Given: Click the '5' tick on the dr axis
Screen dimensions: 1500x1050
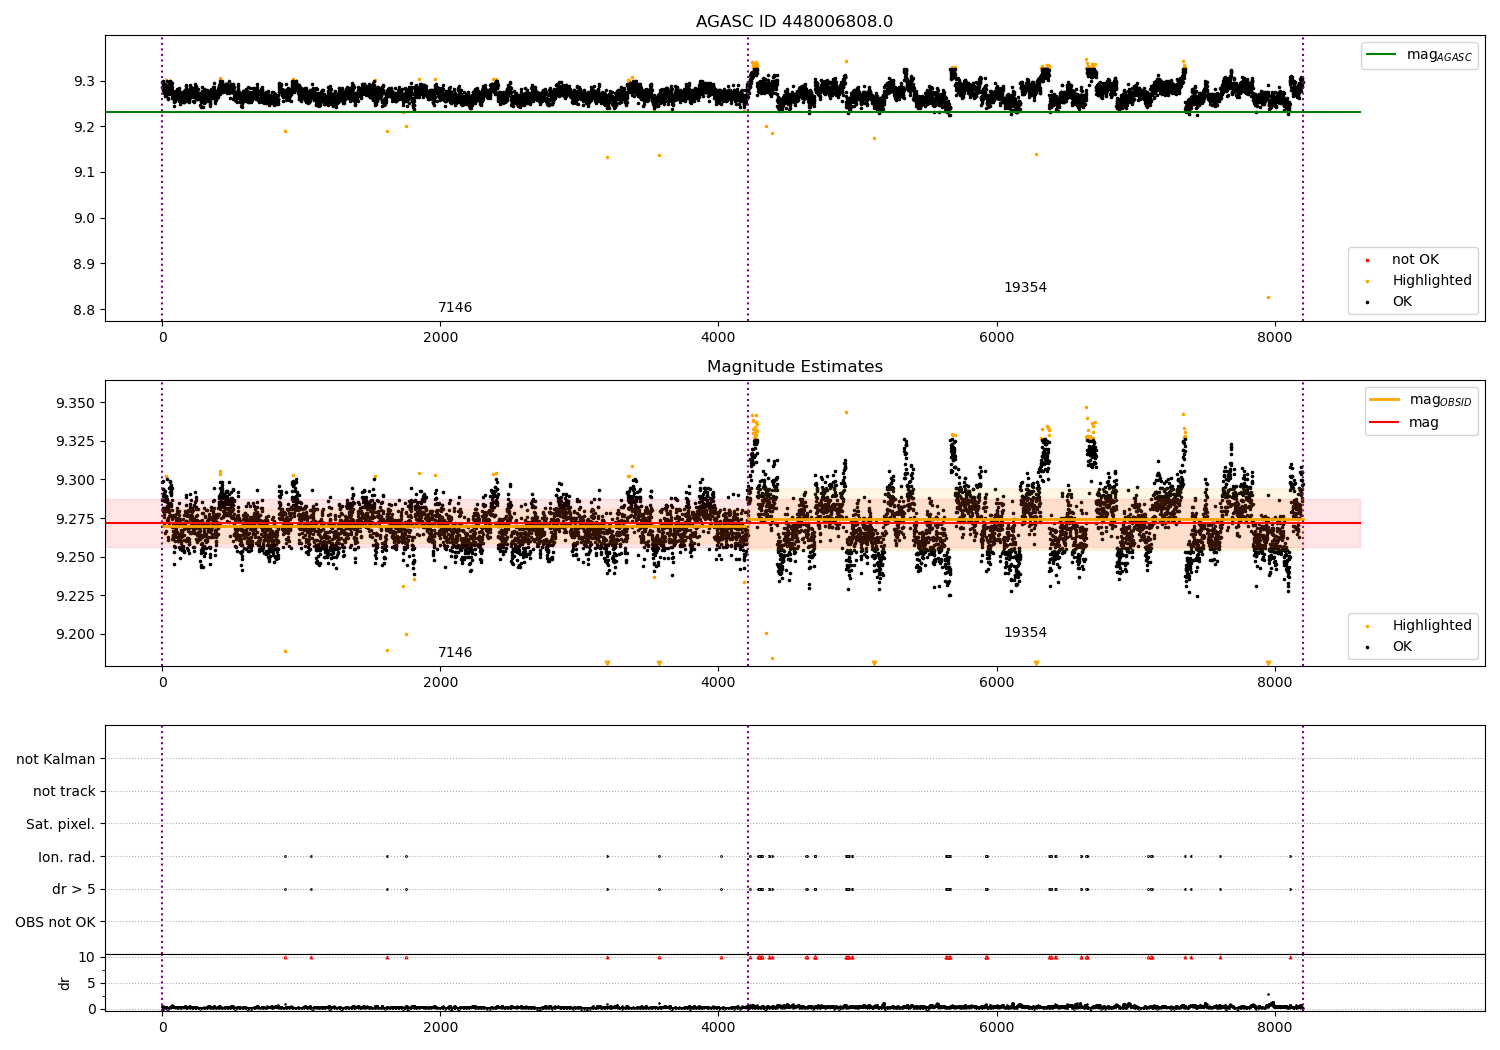Looking at the screenshot, I should 92,983.
